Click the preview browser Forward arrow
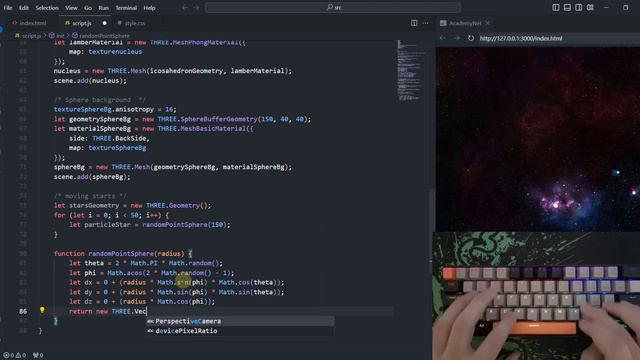This screenshot has width=640, height=360. tap(456, 38)
